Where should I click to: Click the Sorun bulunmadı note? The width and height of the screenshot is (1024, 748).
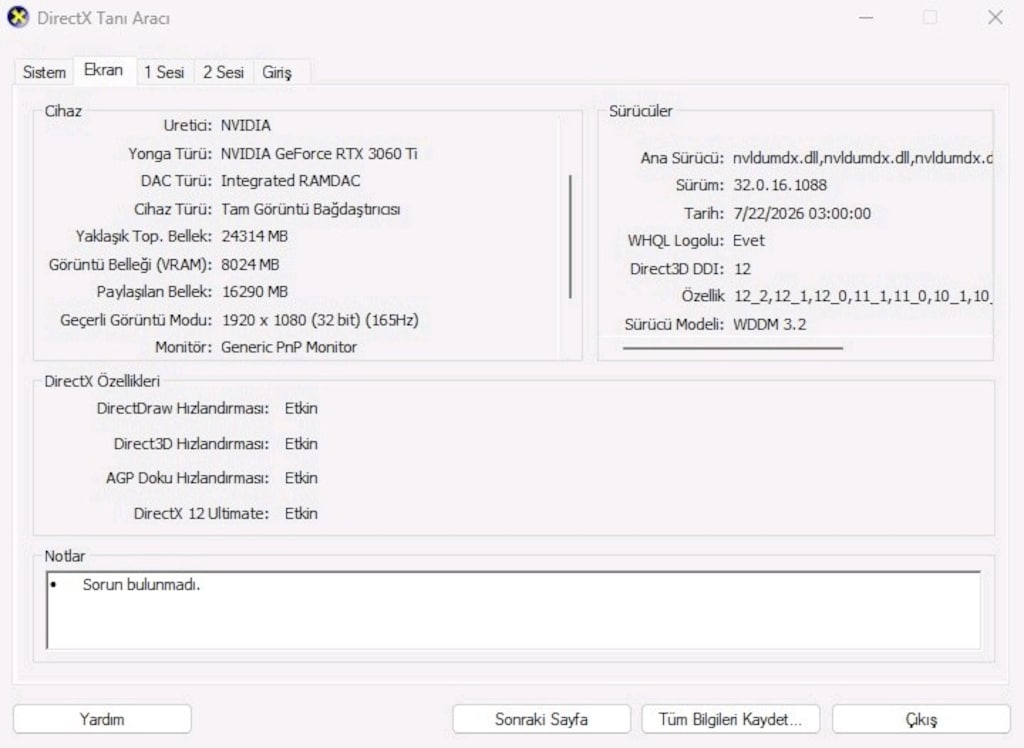tap(141, 585)
